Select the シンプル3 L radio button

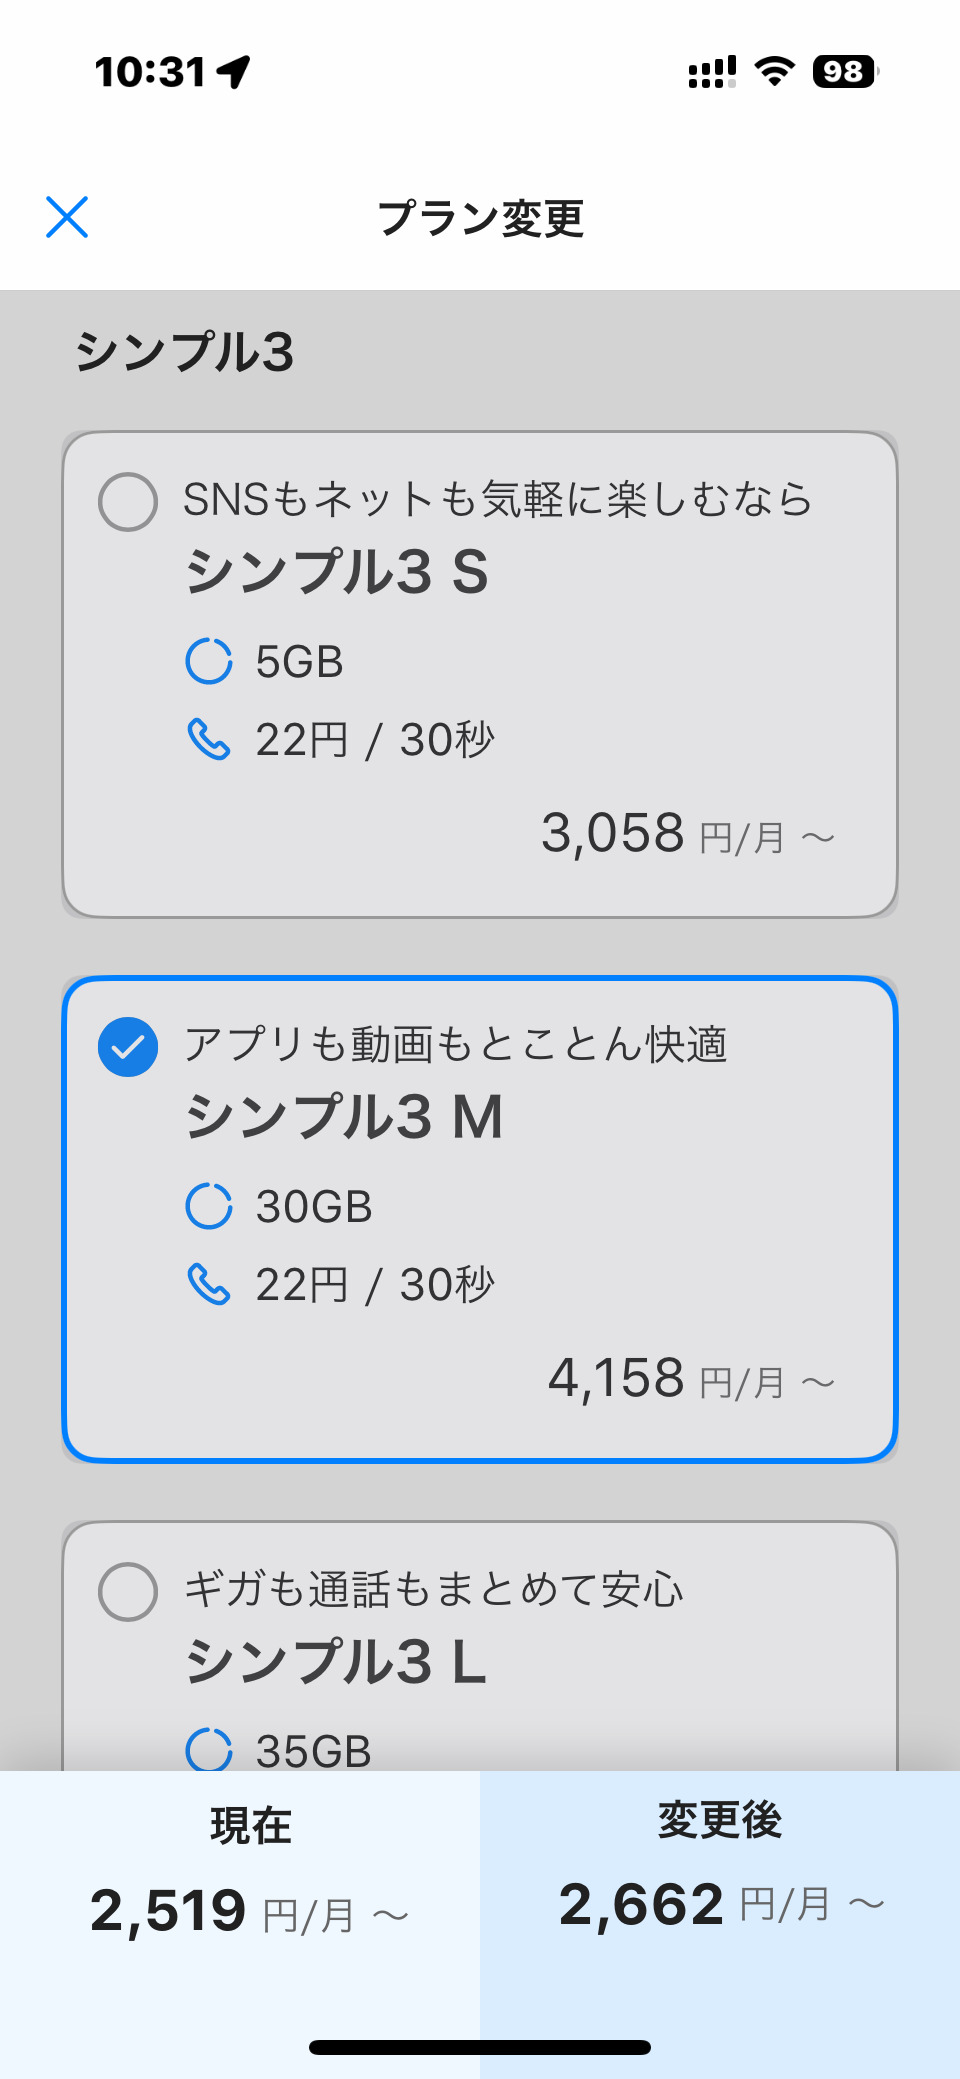(128, 1591)
